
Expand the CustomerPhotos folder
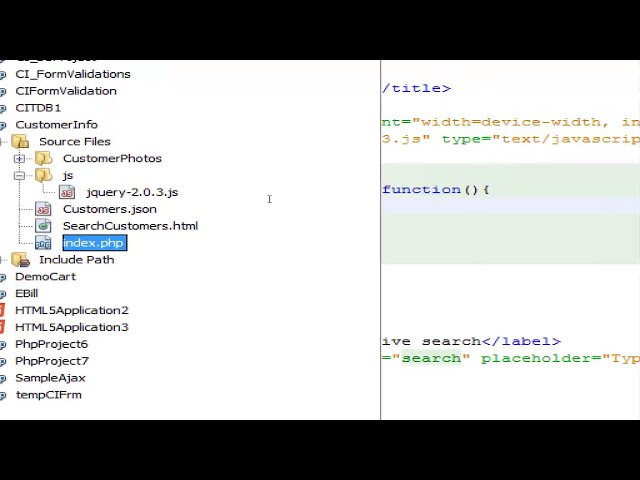pyautogui.click(x=19, y=158)
